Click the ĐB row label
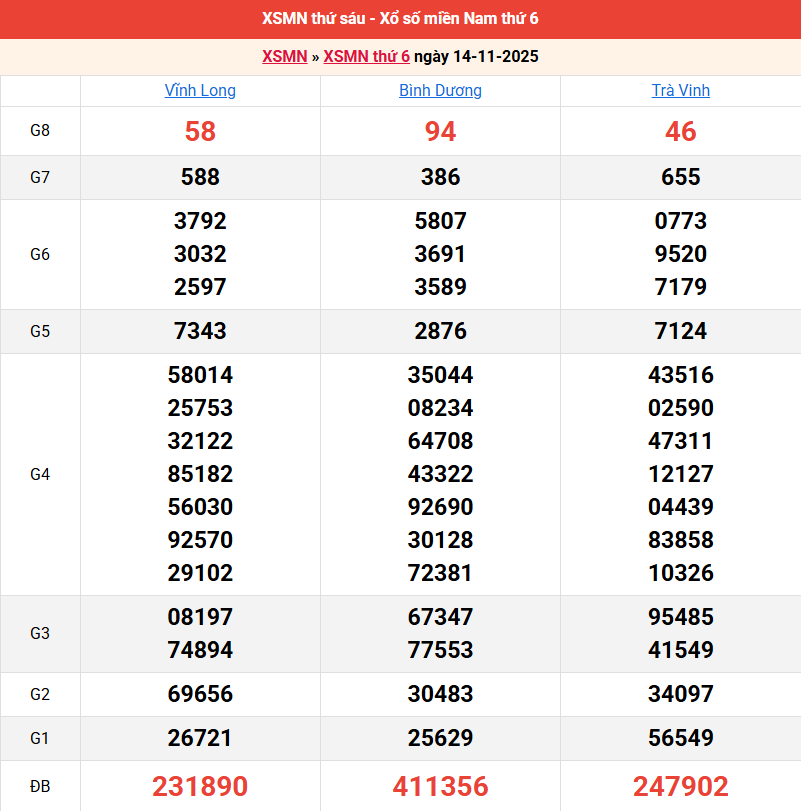The height and width of the screenshot is (811, 801). pos(40,786)
